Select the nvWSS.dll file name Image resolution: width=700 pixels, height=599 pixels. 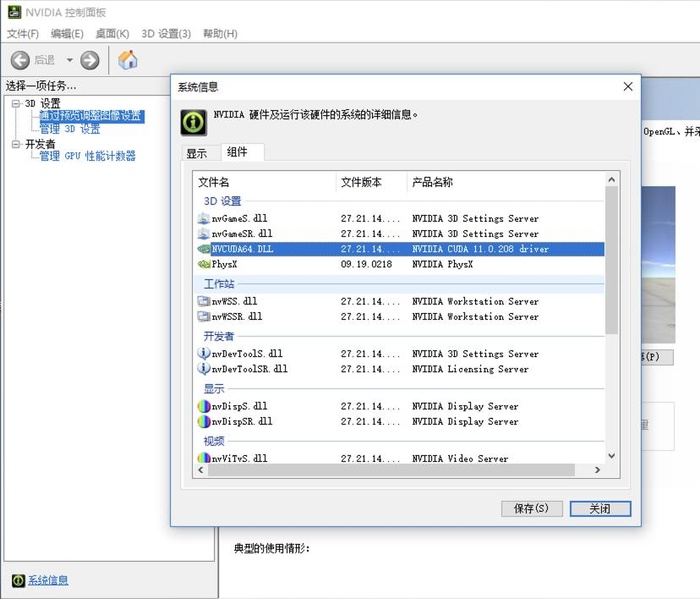(x=234, y=301)
